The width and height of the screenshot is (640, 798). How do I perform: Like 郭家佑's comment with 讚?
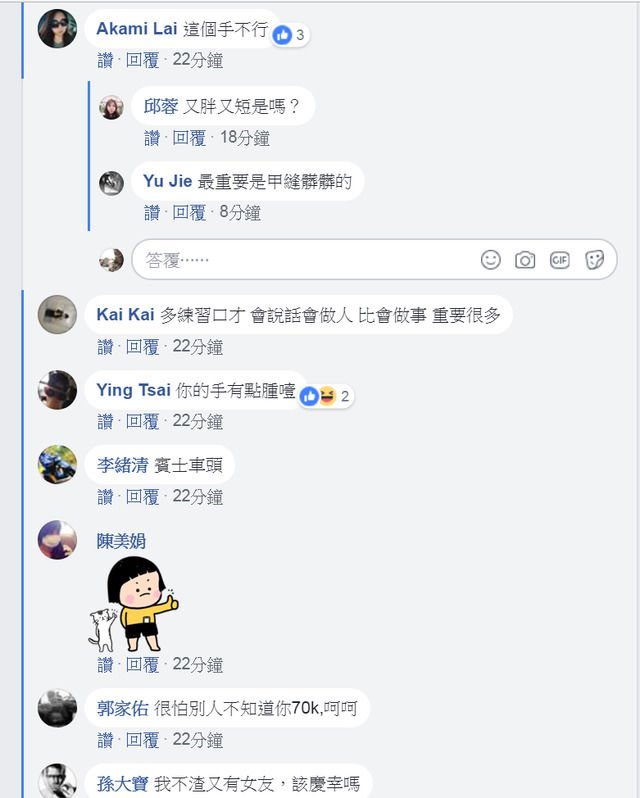105,739
